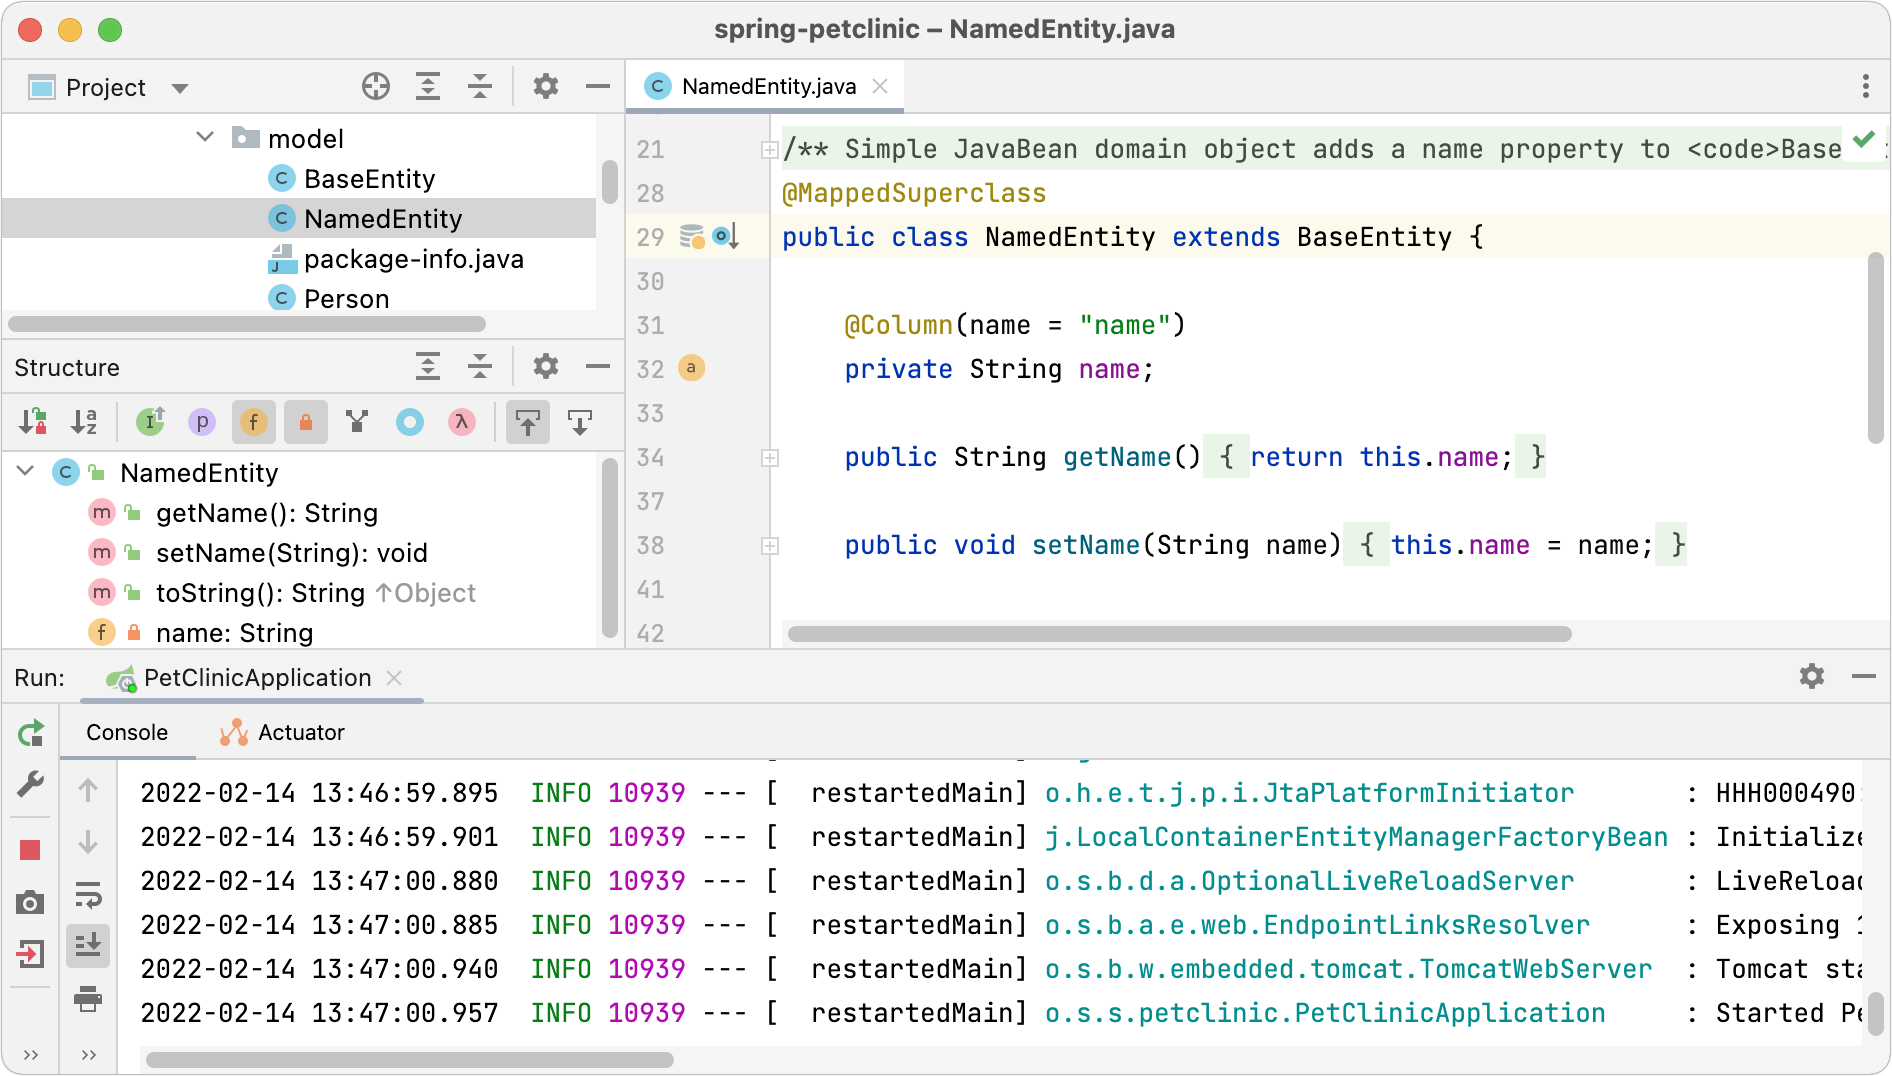Click the annotation gutter icon line 32
Image resolution: width=1892 pixels, height=1076 pixels.
tap(691, 368)
